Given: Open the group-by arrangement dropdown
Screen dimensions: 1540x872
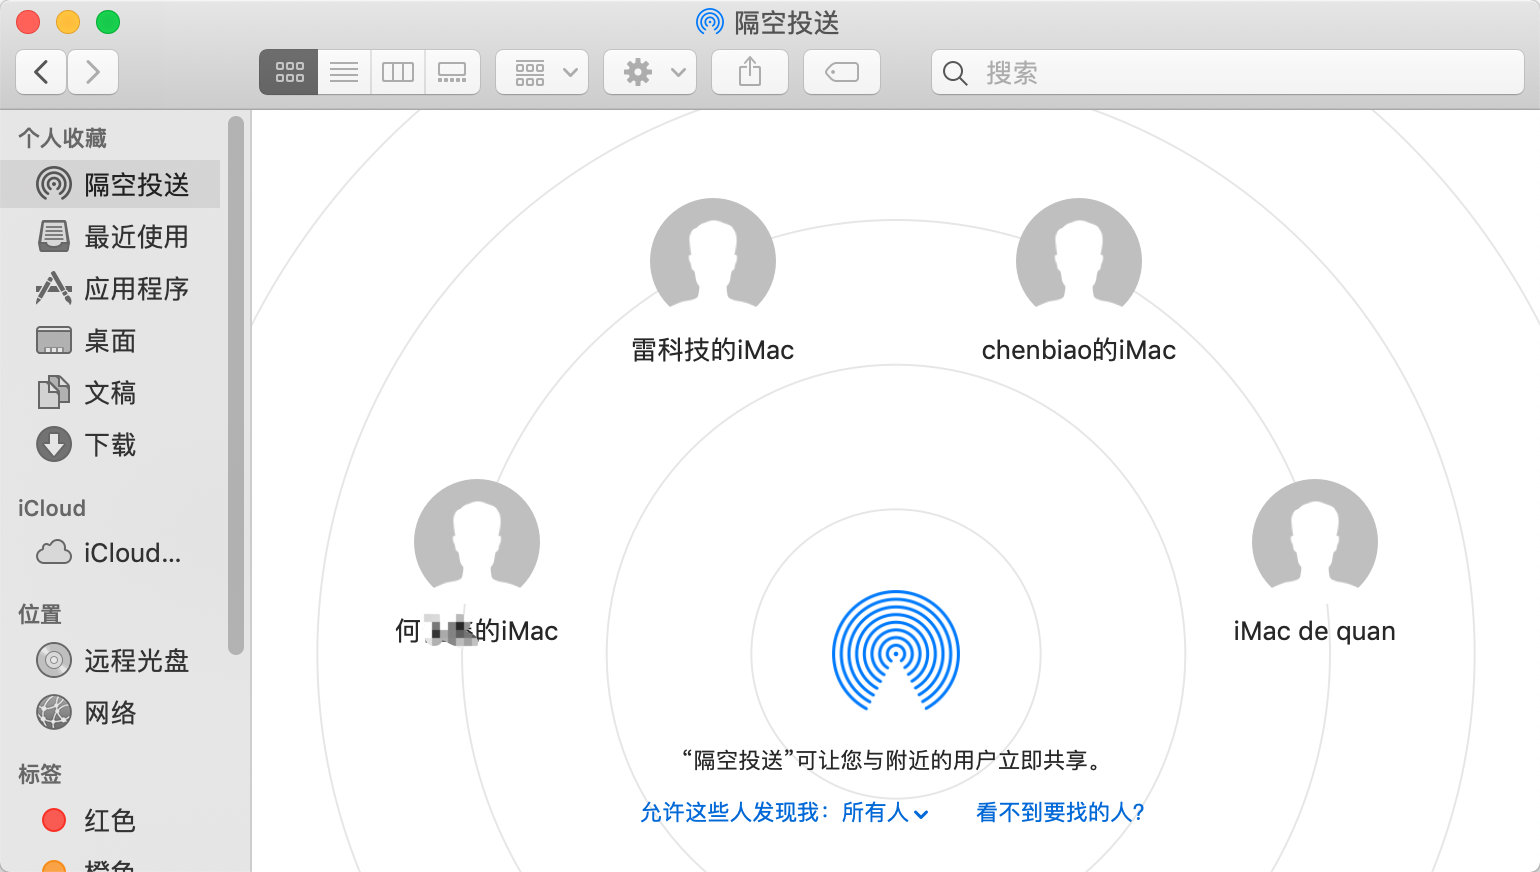Looking at the screenshot, I should coord(542,72).
